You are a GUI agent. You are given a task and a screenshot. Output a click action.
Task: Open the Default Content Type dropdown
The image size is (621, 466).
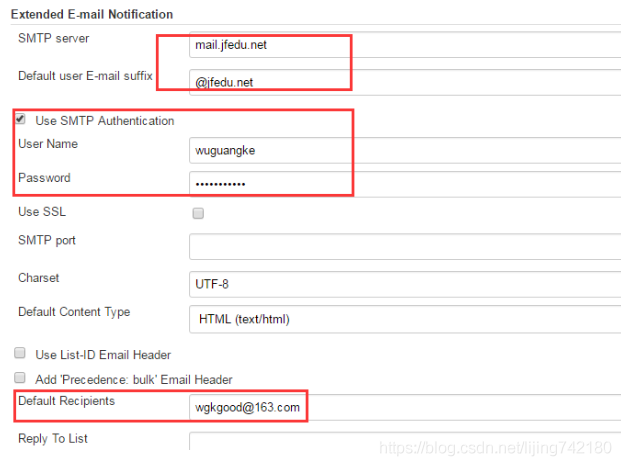pyautogui.click(x=400, y=319)
